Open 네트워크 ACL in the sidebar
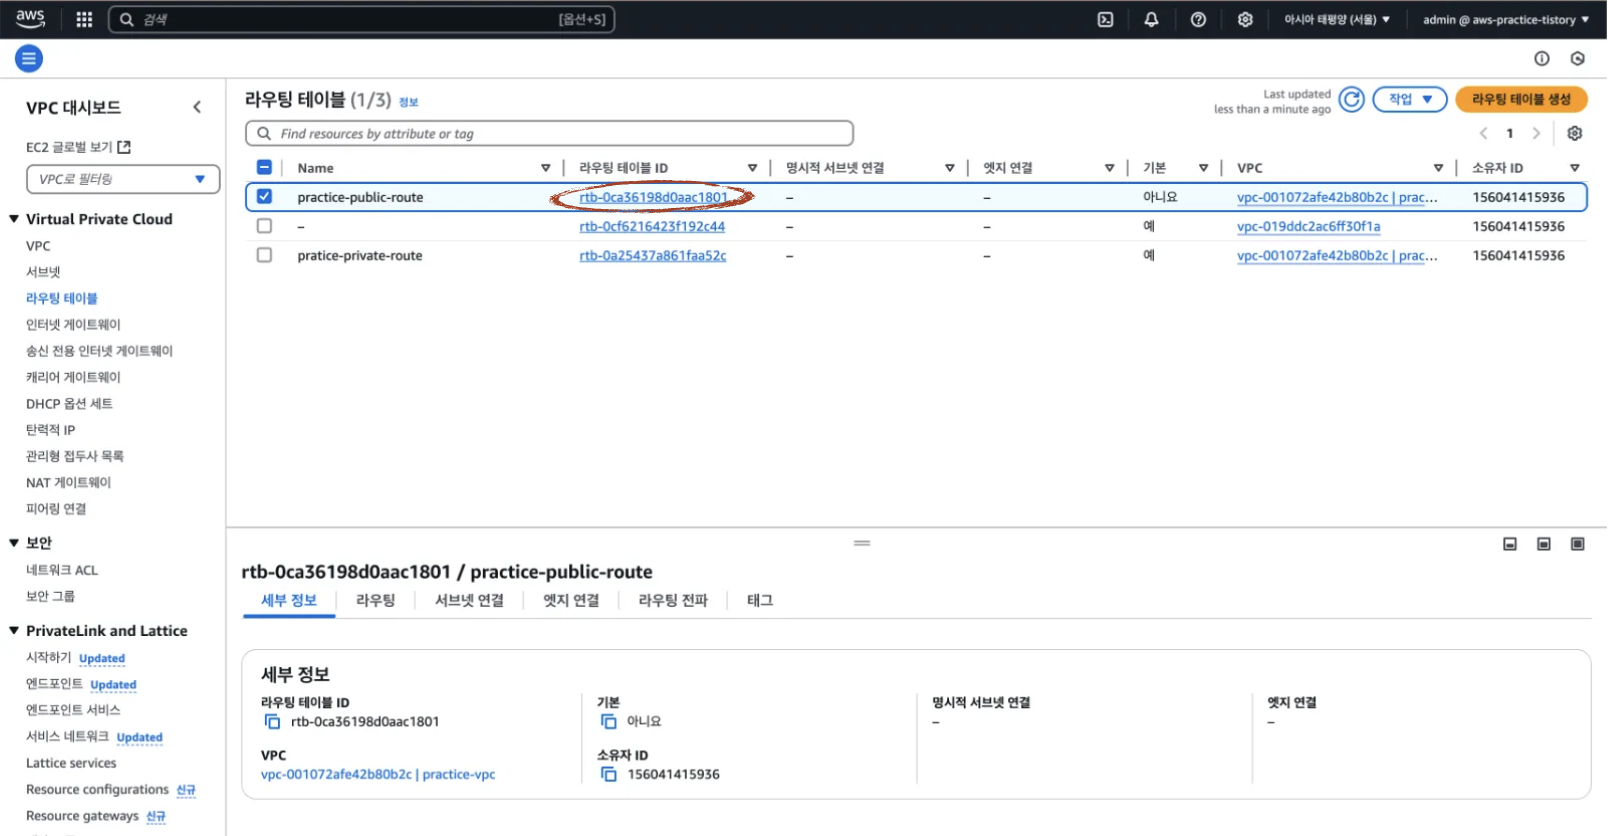The image size is (1608, 836). 62,570
